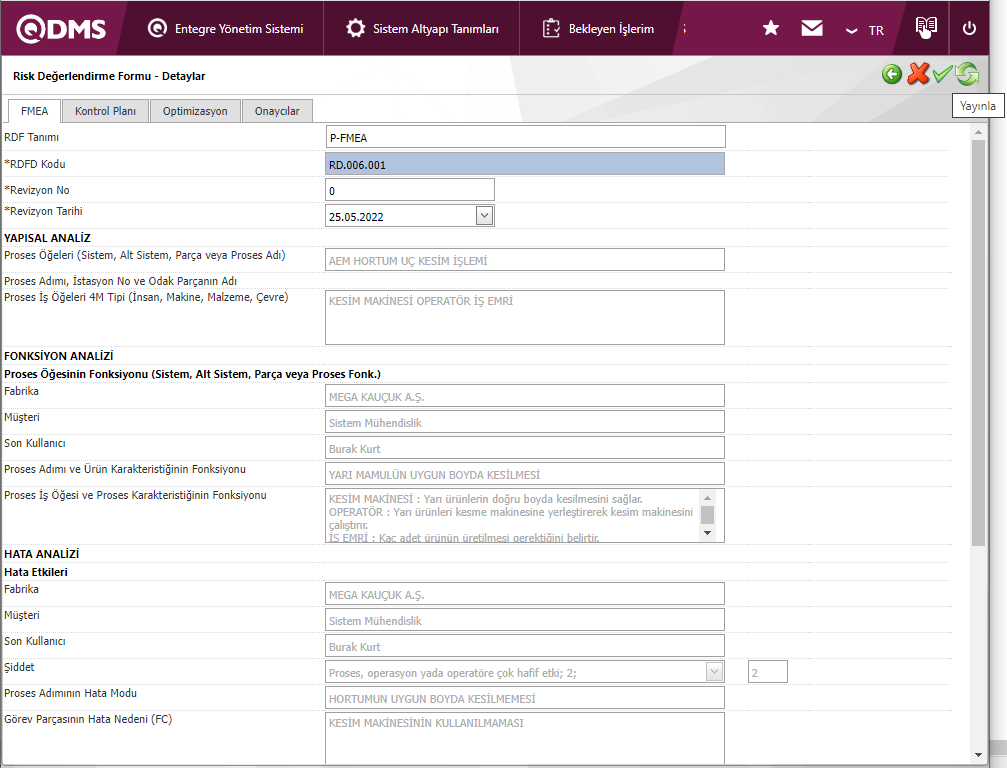Screen dimensions: 1007x768
Task: Click the green back arrow icon
Action: click(x=892, y=75)
